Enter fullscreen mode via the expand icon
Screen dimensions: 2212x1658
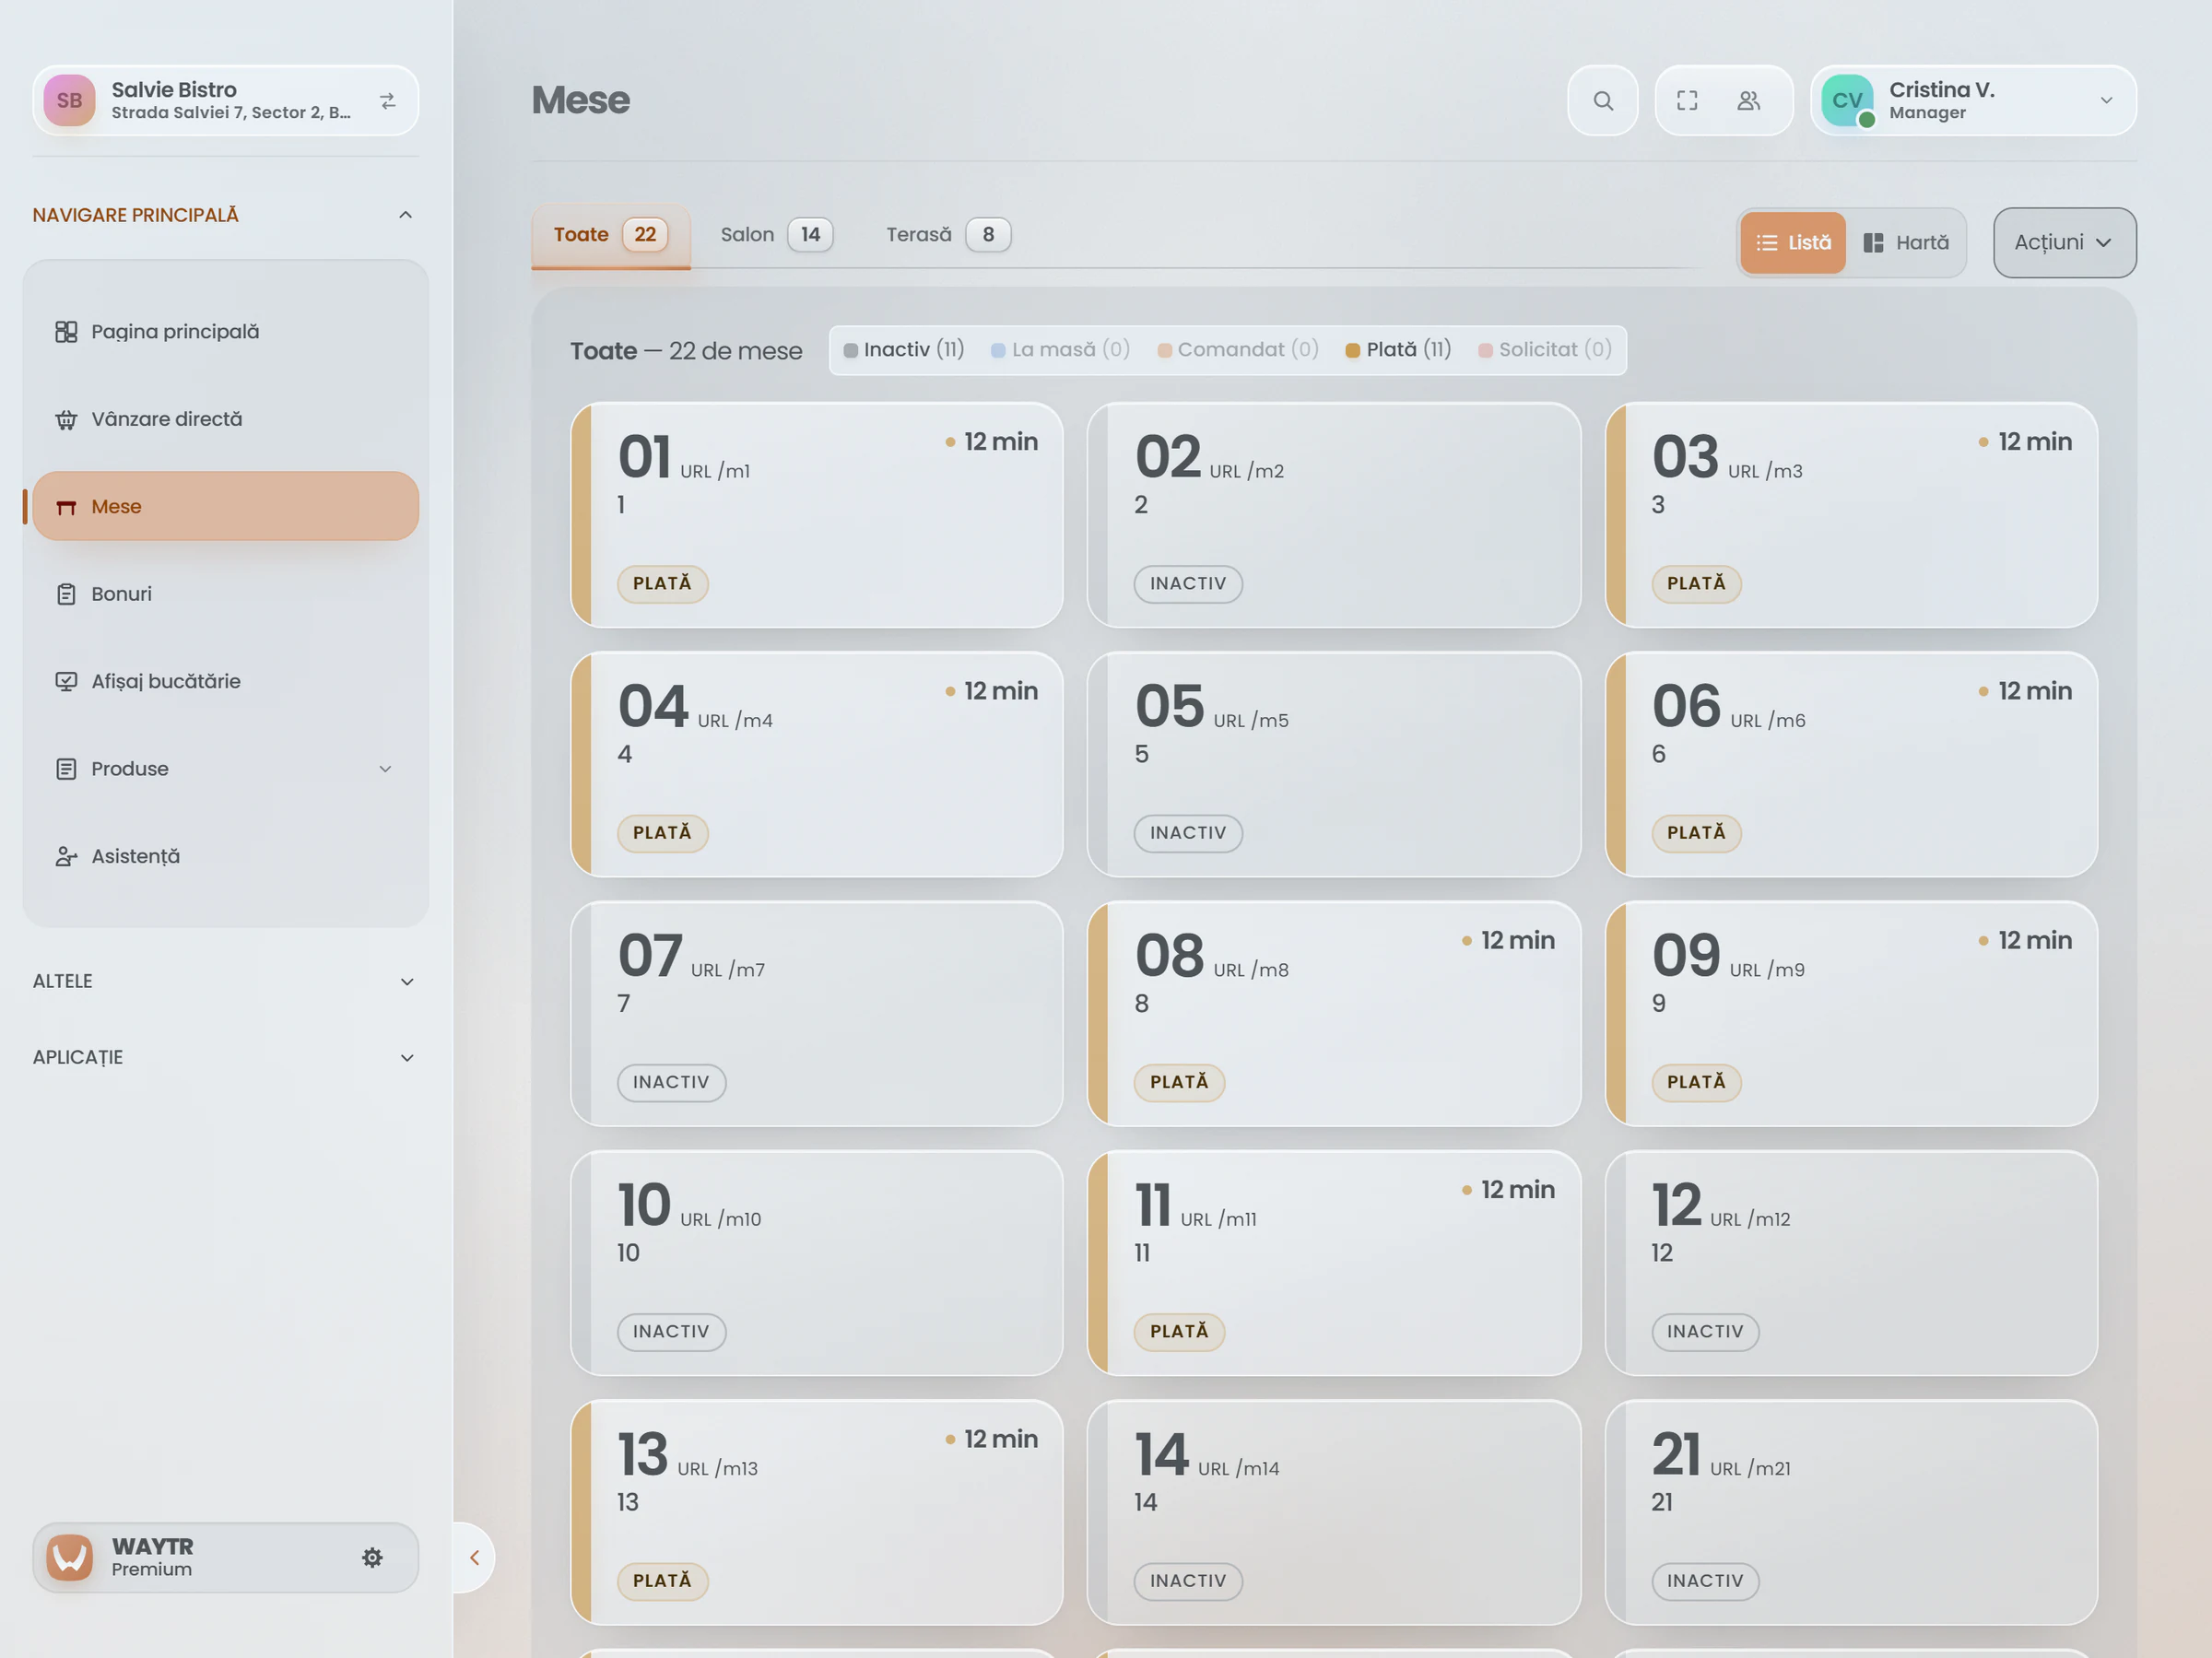click(1687, 100)
